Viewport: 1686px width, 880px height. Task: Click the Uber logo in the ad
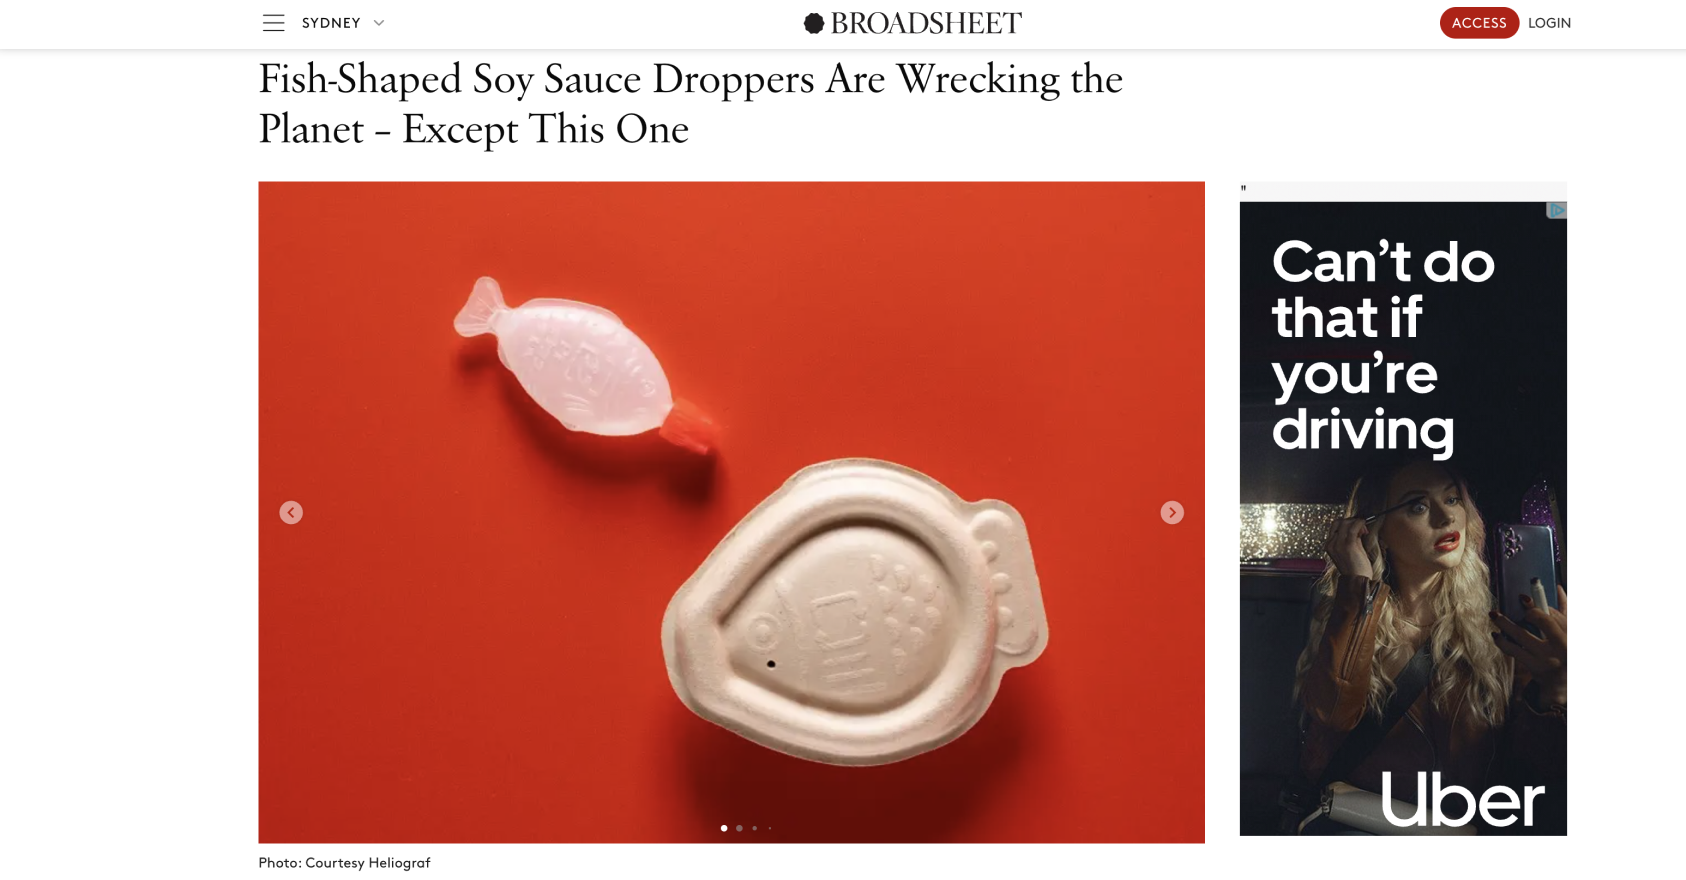(1462, 799)
